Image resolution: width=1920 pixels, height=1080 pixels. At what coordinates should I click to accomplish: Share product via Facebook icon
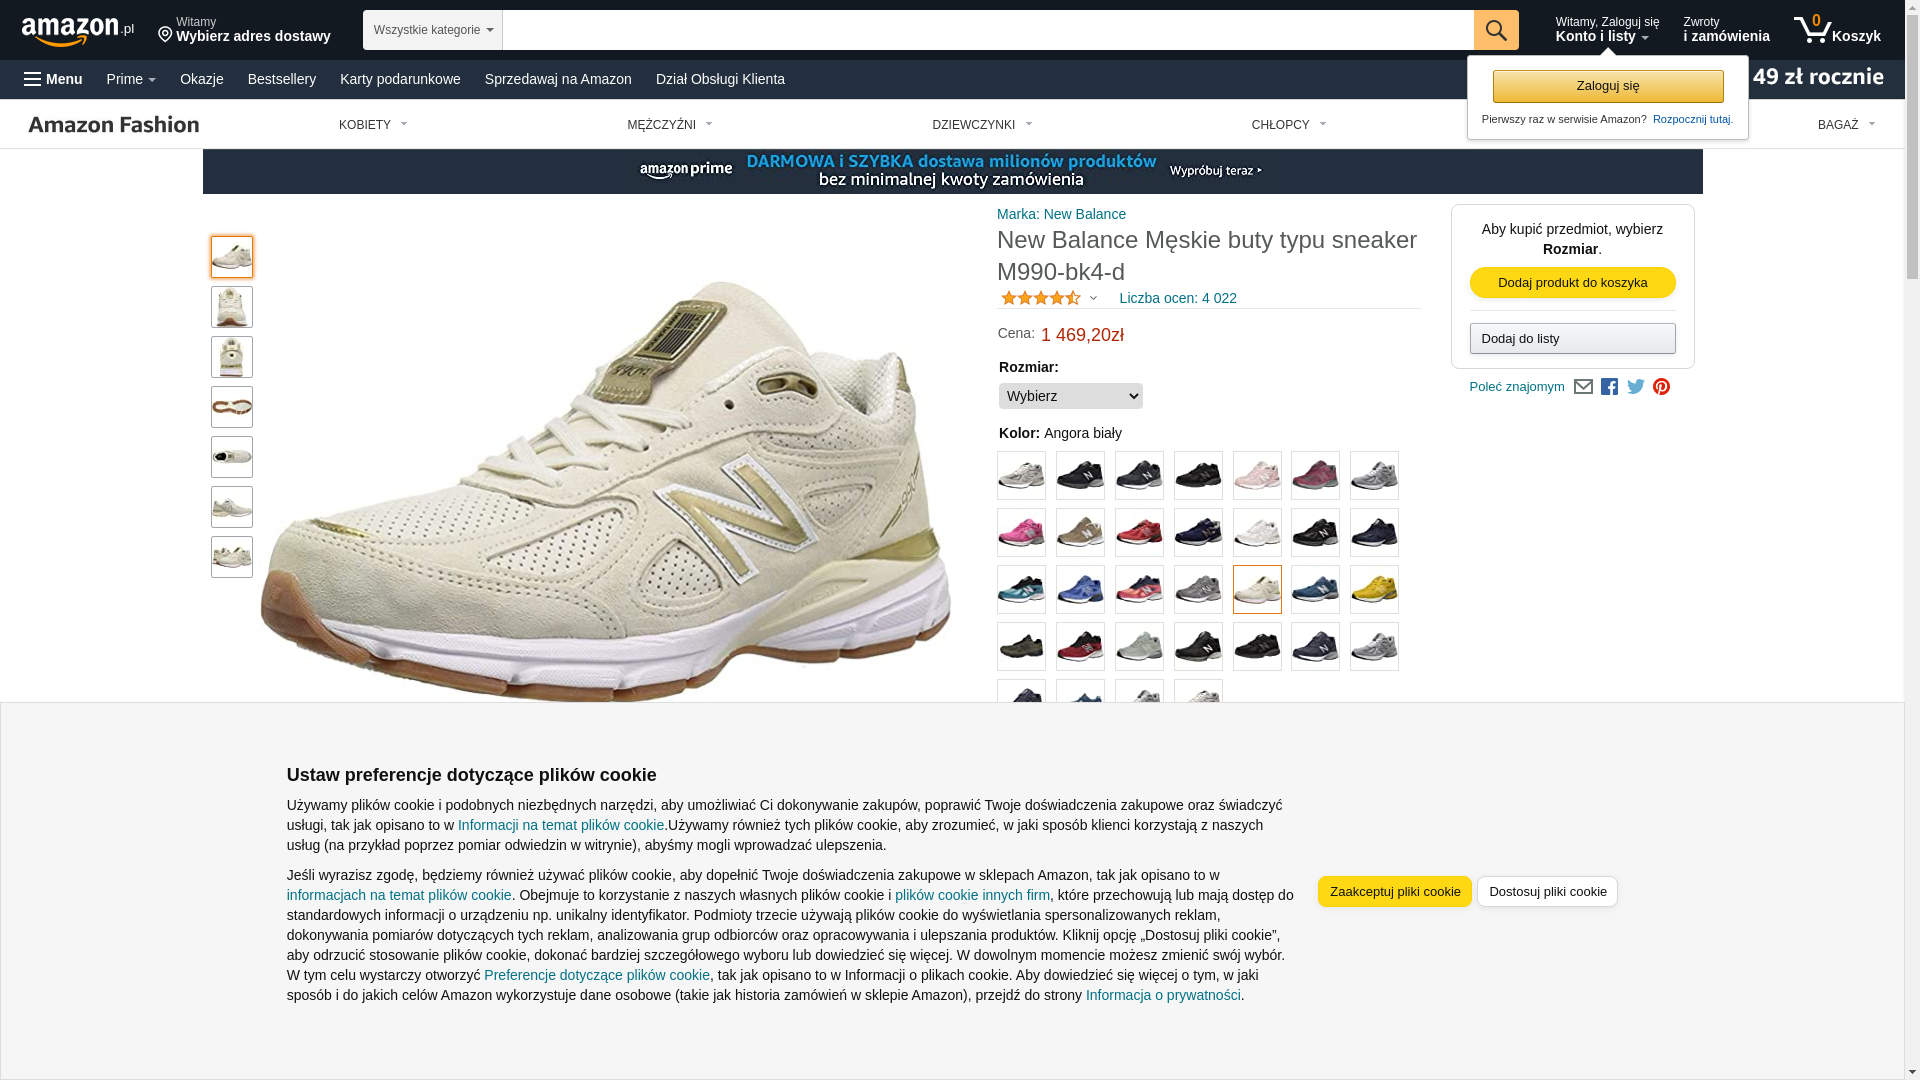tap(1609, 387)
